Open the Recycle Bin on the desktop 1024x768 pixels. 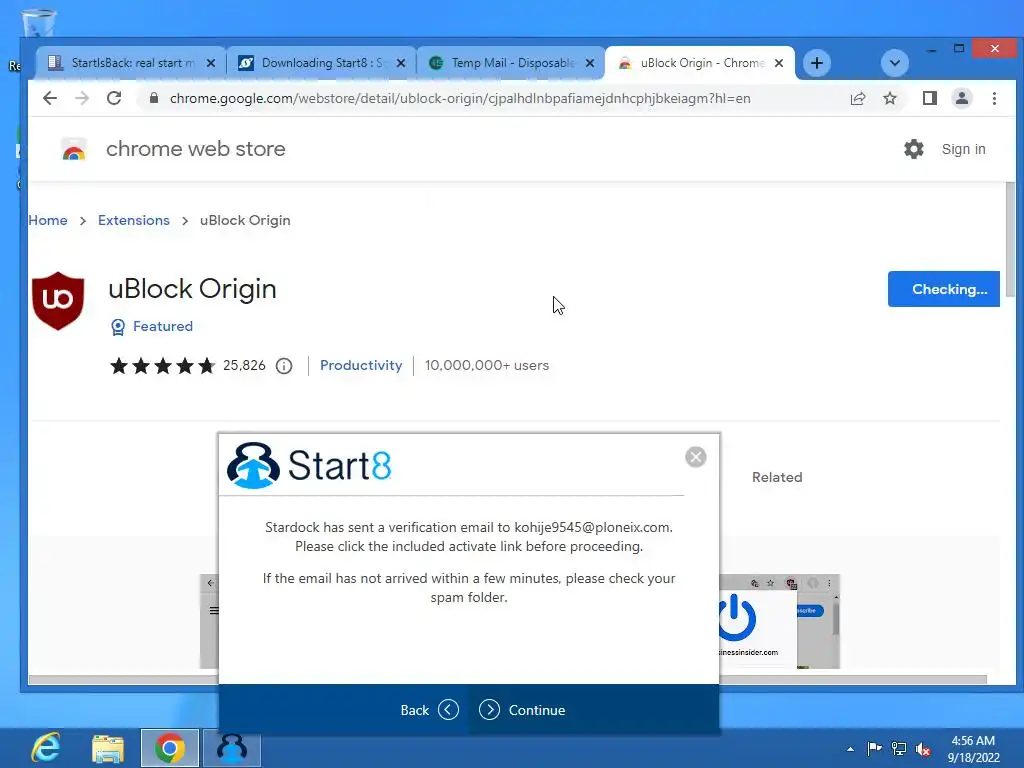point(39,23)
